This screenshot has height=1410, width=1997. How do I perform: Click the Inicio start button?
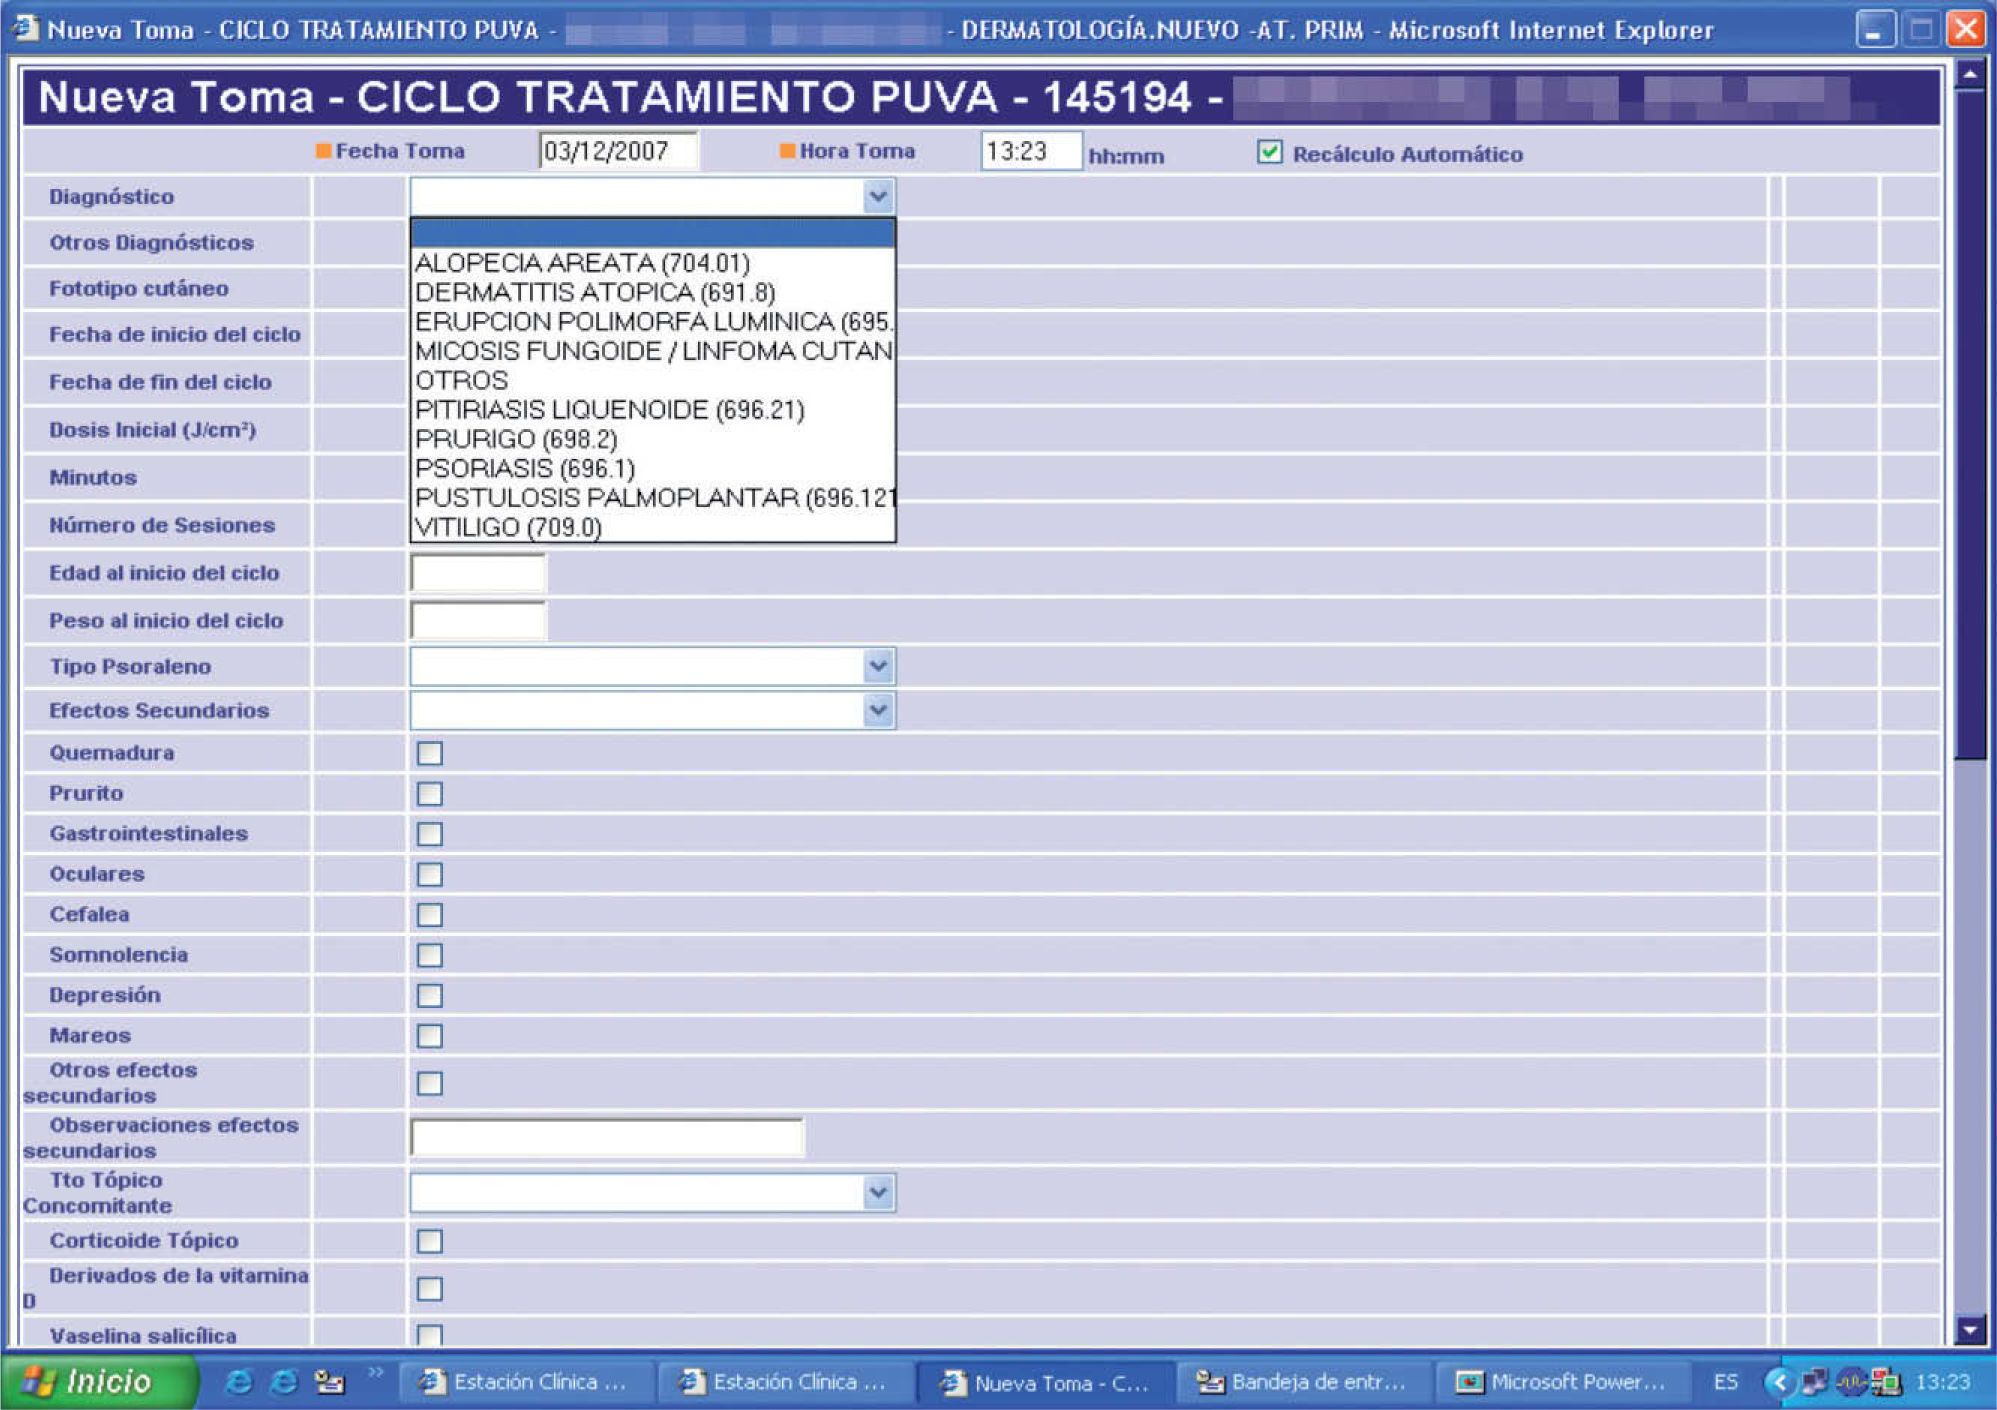click(x=96, y=1381)
